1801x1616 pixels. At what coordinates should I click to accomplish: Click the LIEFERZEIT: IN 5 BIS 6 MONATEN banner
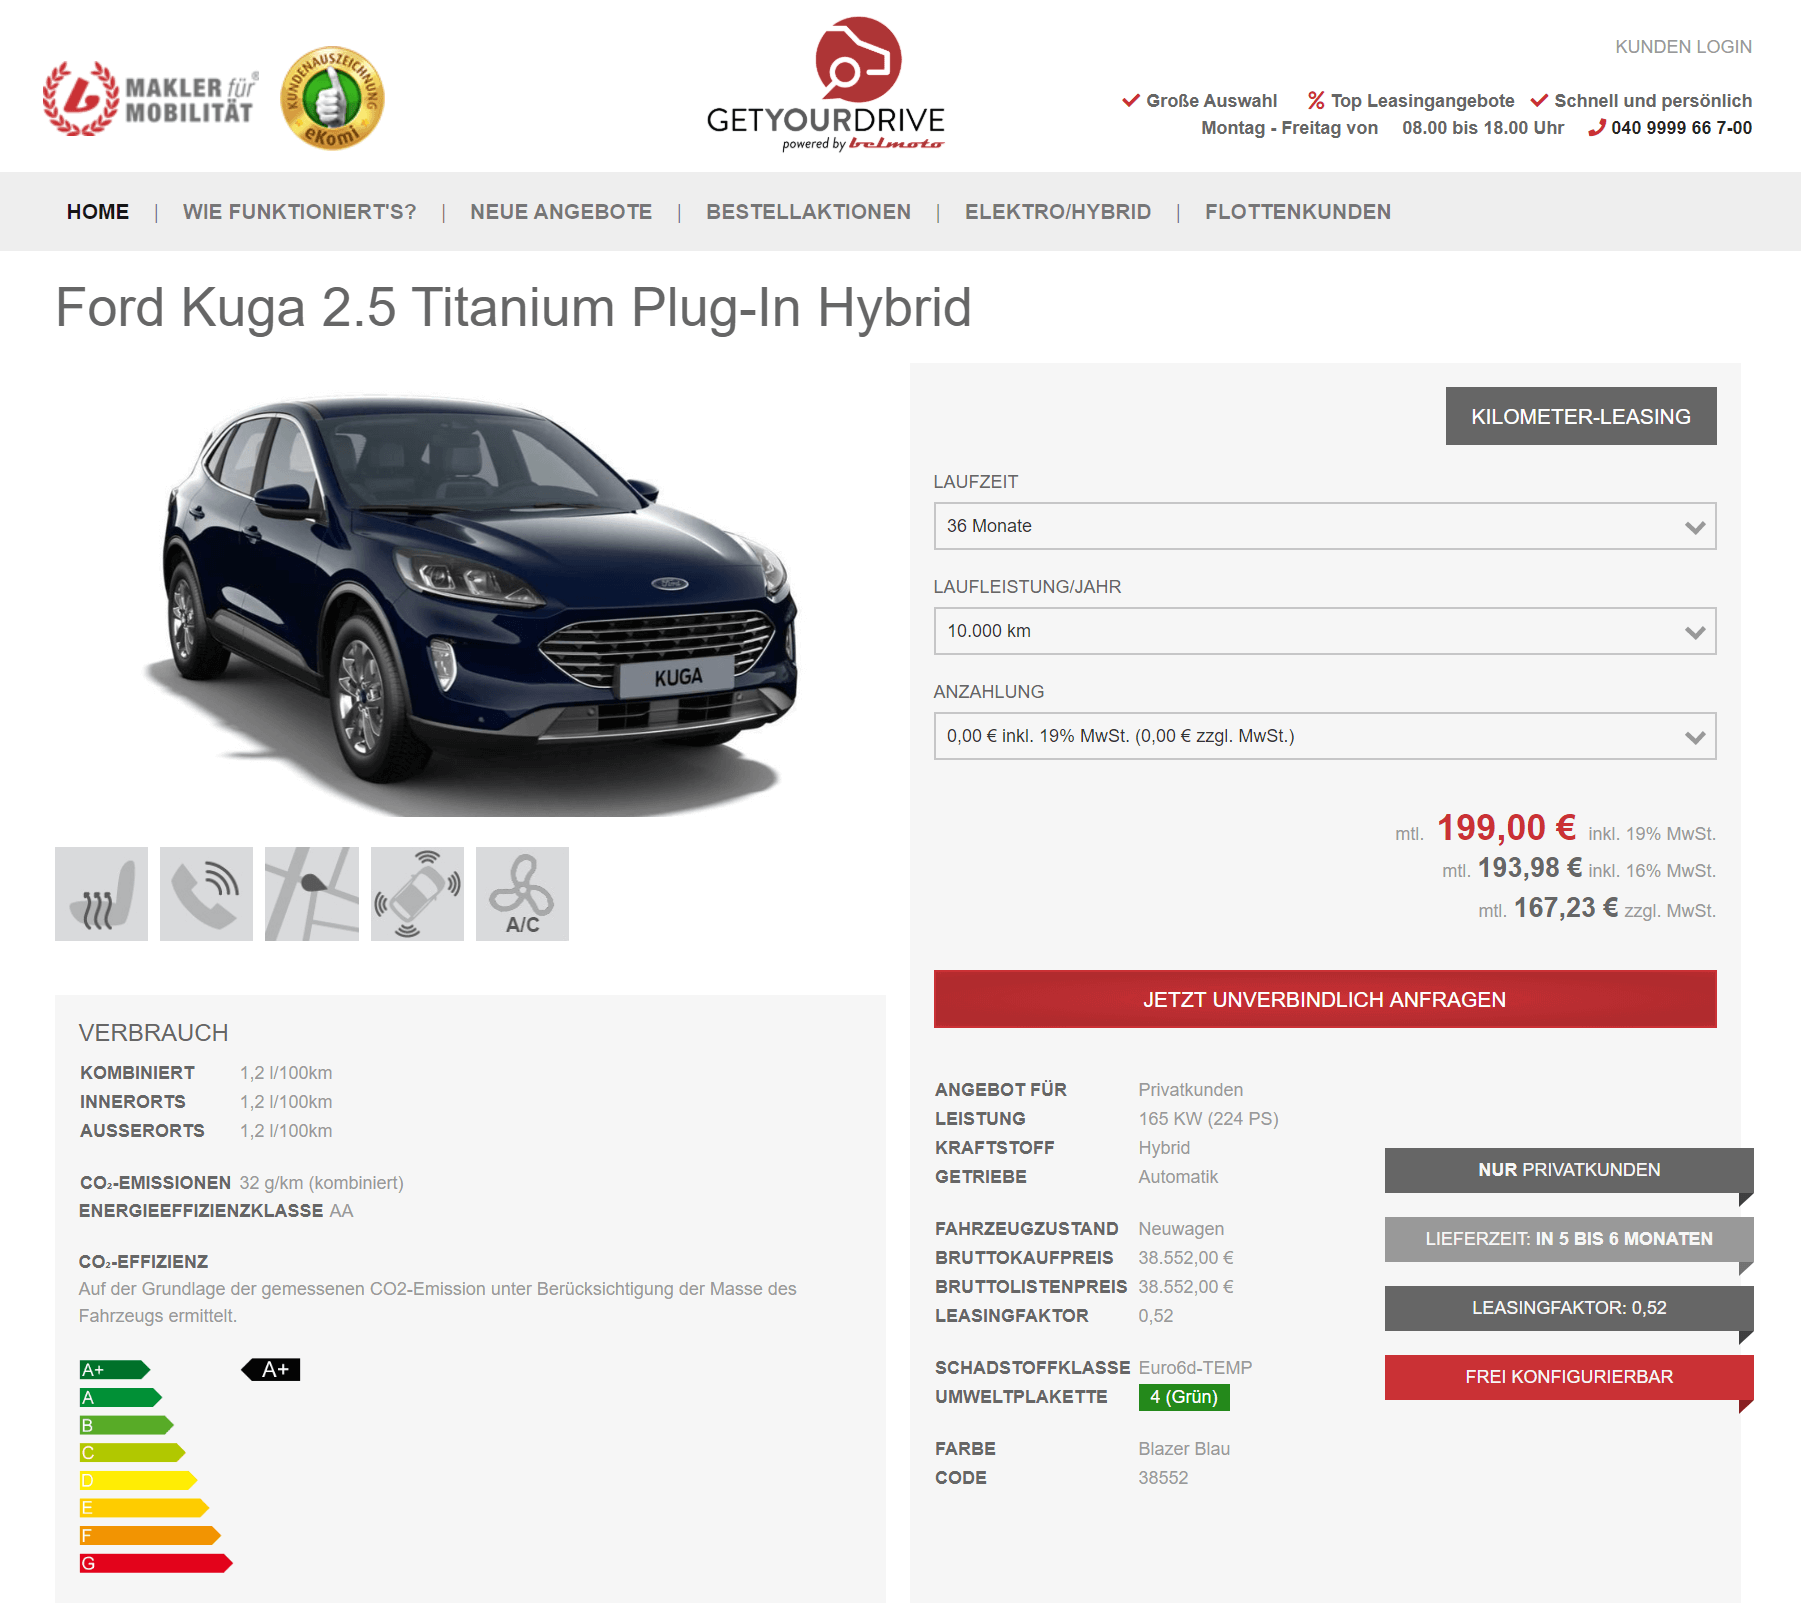click(x=1569, y=1239)
